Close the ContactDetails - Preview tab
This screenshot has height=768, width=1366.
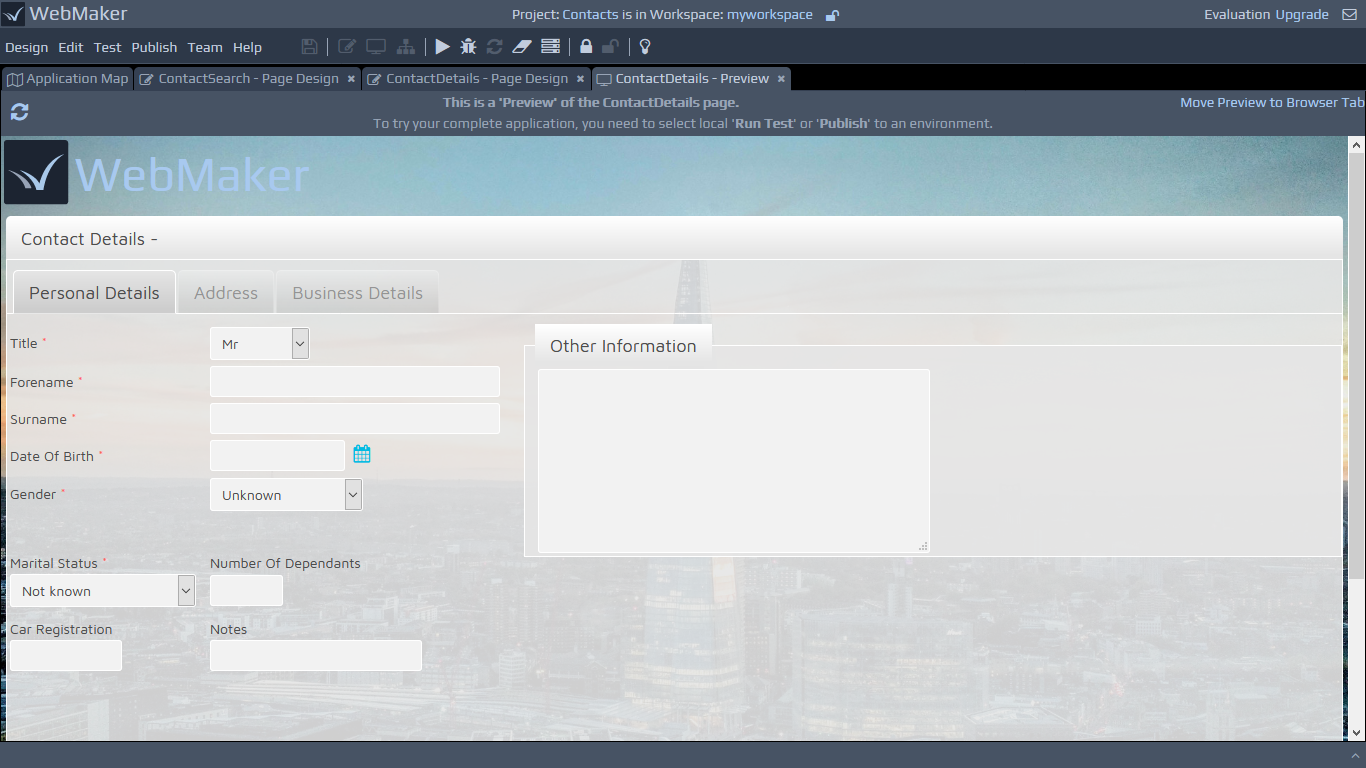[781, 78]
